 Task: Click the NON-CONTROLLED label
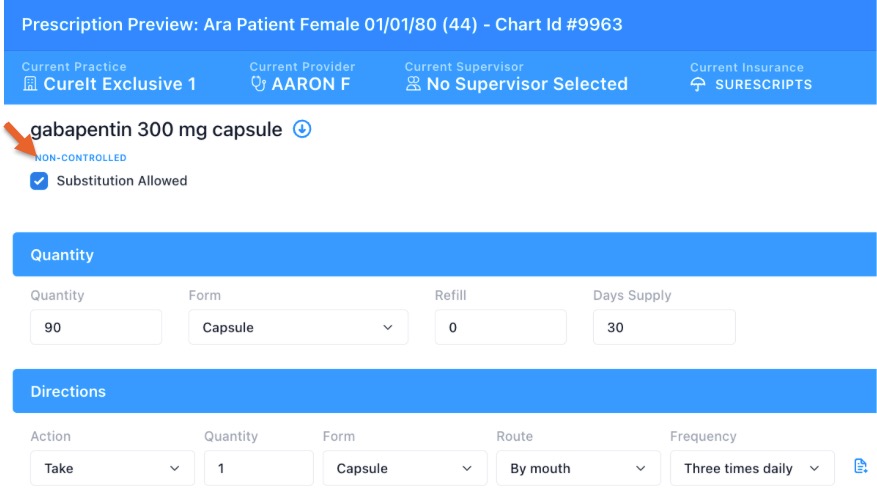coord(81,158)
